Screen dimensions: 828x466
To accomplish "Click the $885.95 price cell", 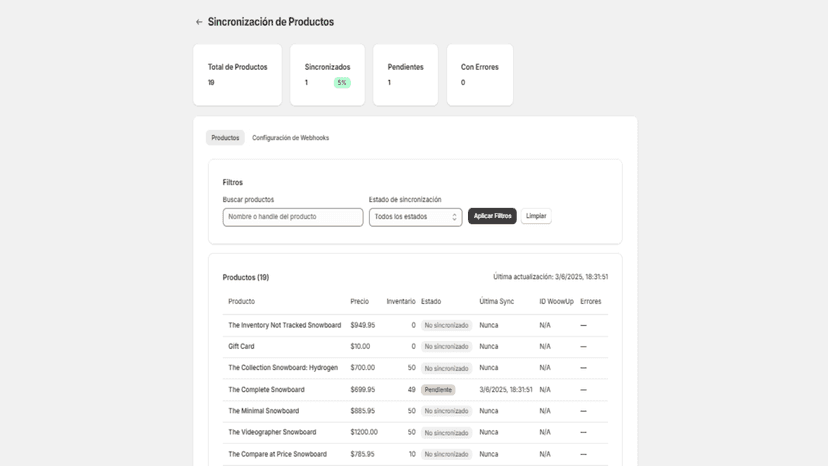I will pos(363,411).
